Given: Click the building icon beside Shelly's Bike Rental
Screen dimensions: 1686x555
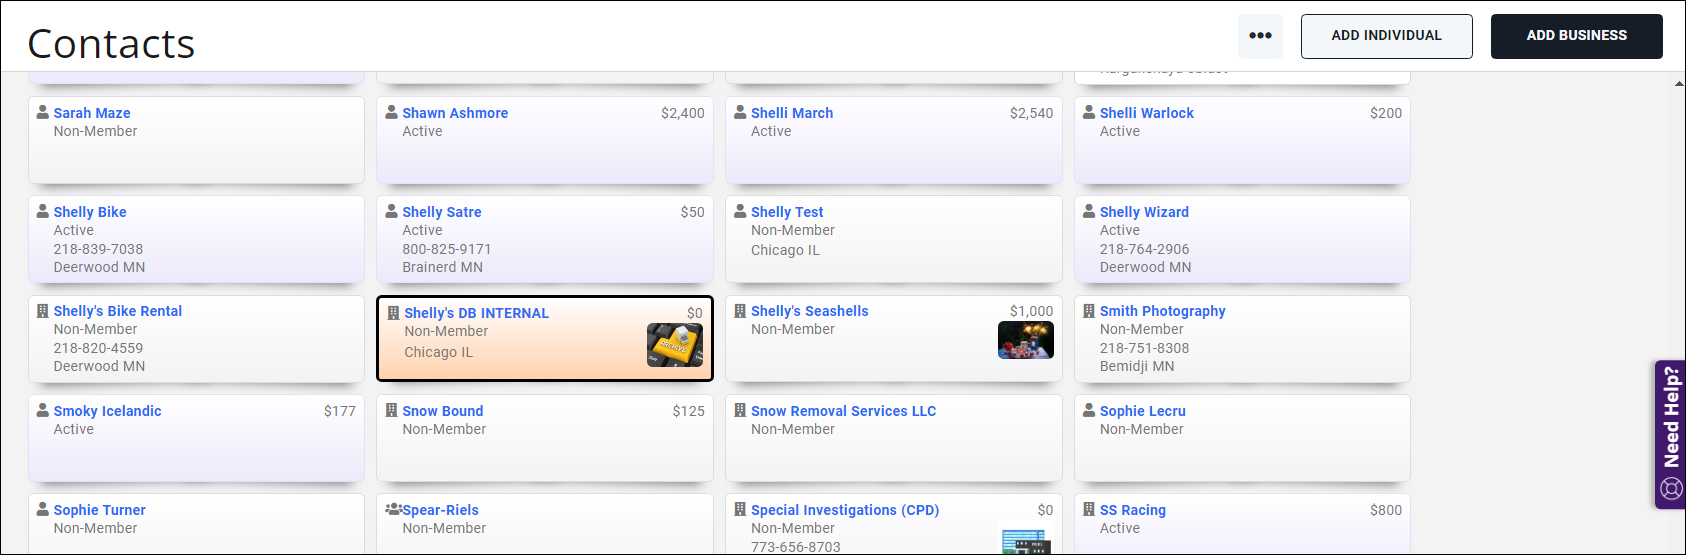Looking at the screenshot, I should (43, 311).
